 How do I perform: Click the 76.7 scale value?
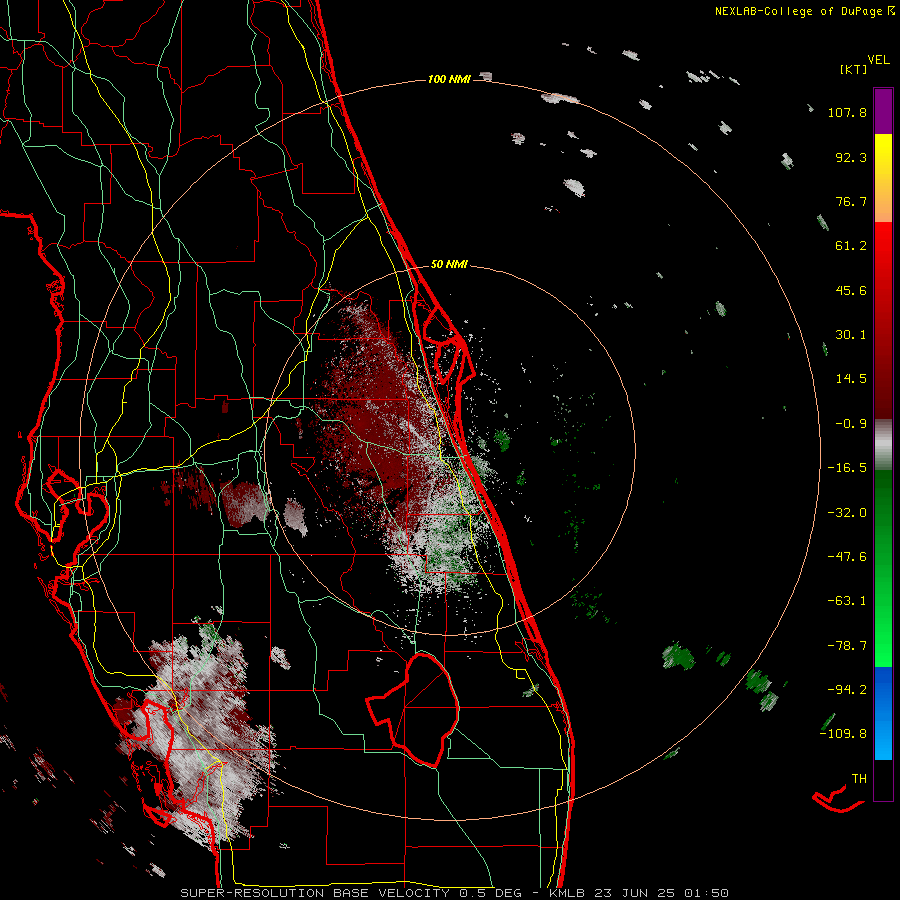tap(851, 201)
